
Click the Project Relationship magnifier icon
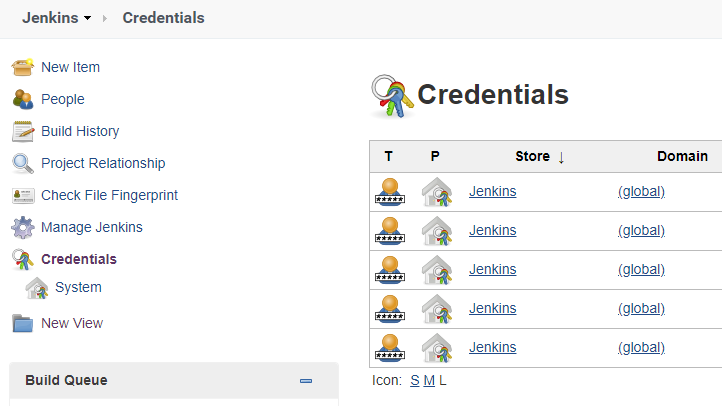(x=23, y=163)
